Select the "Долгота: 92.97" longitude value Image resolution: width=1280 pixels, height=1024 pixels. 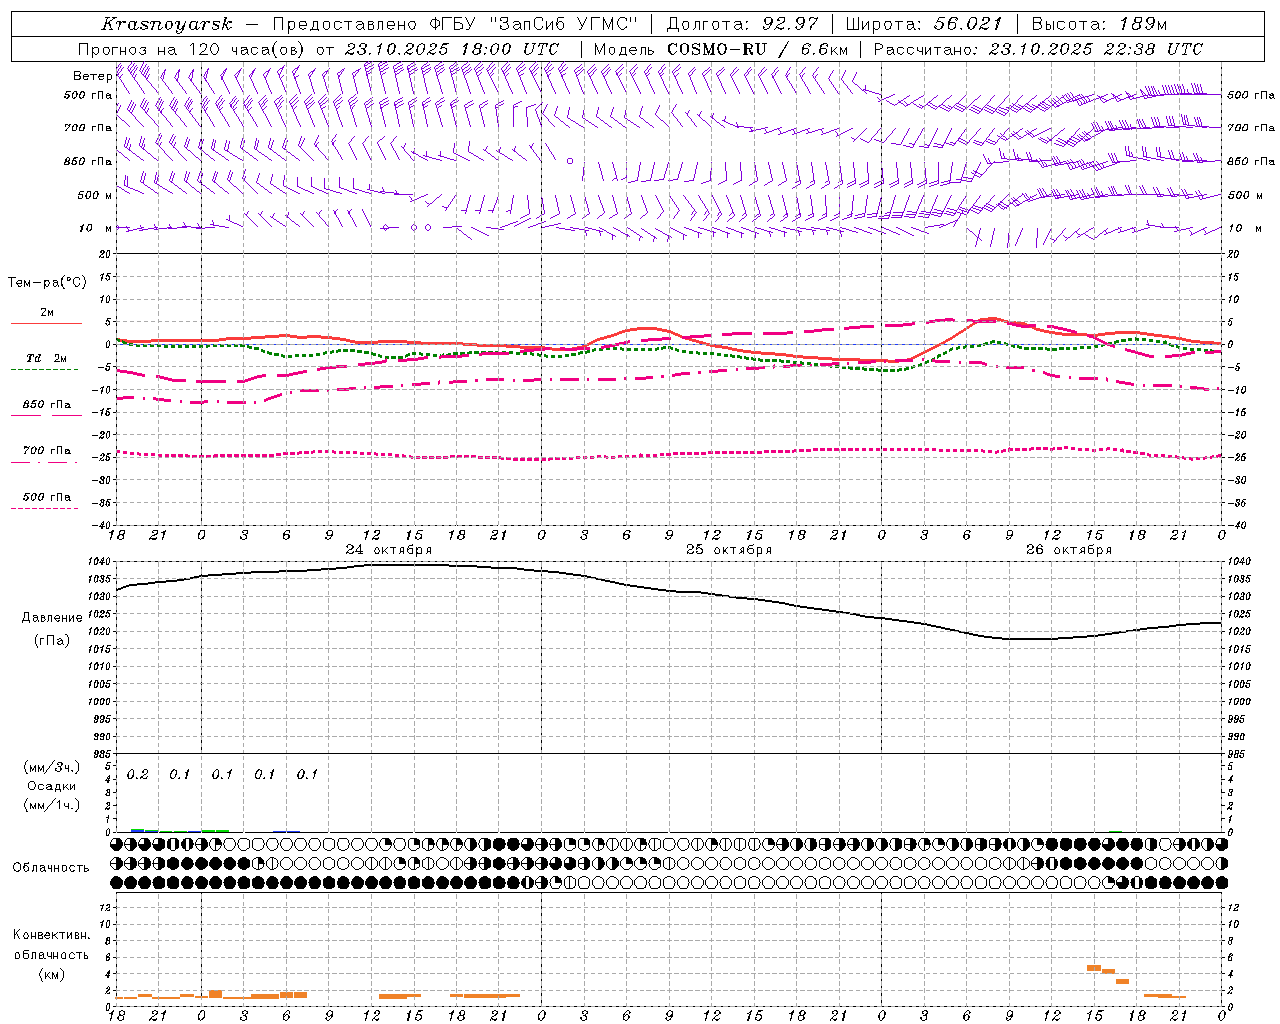[x=742, y=24]
